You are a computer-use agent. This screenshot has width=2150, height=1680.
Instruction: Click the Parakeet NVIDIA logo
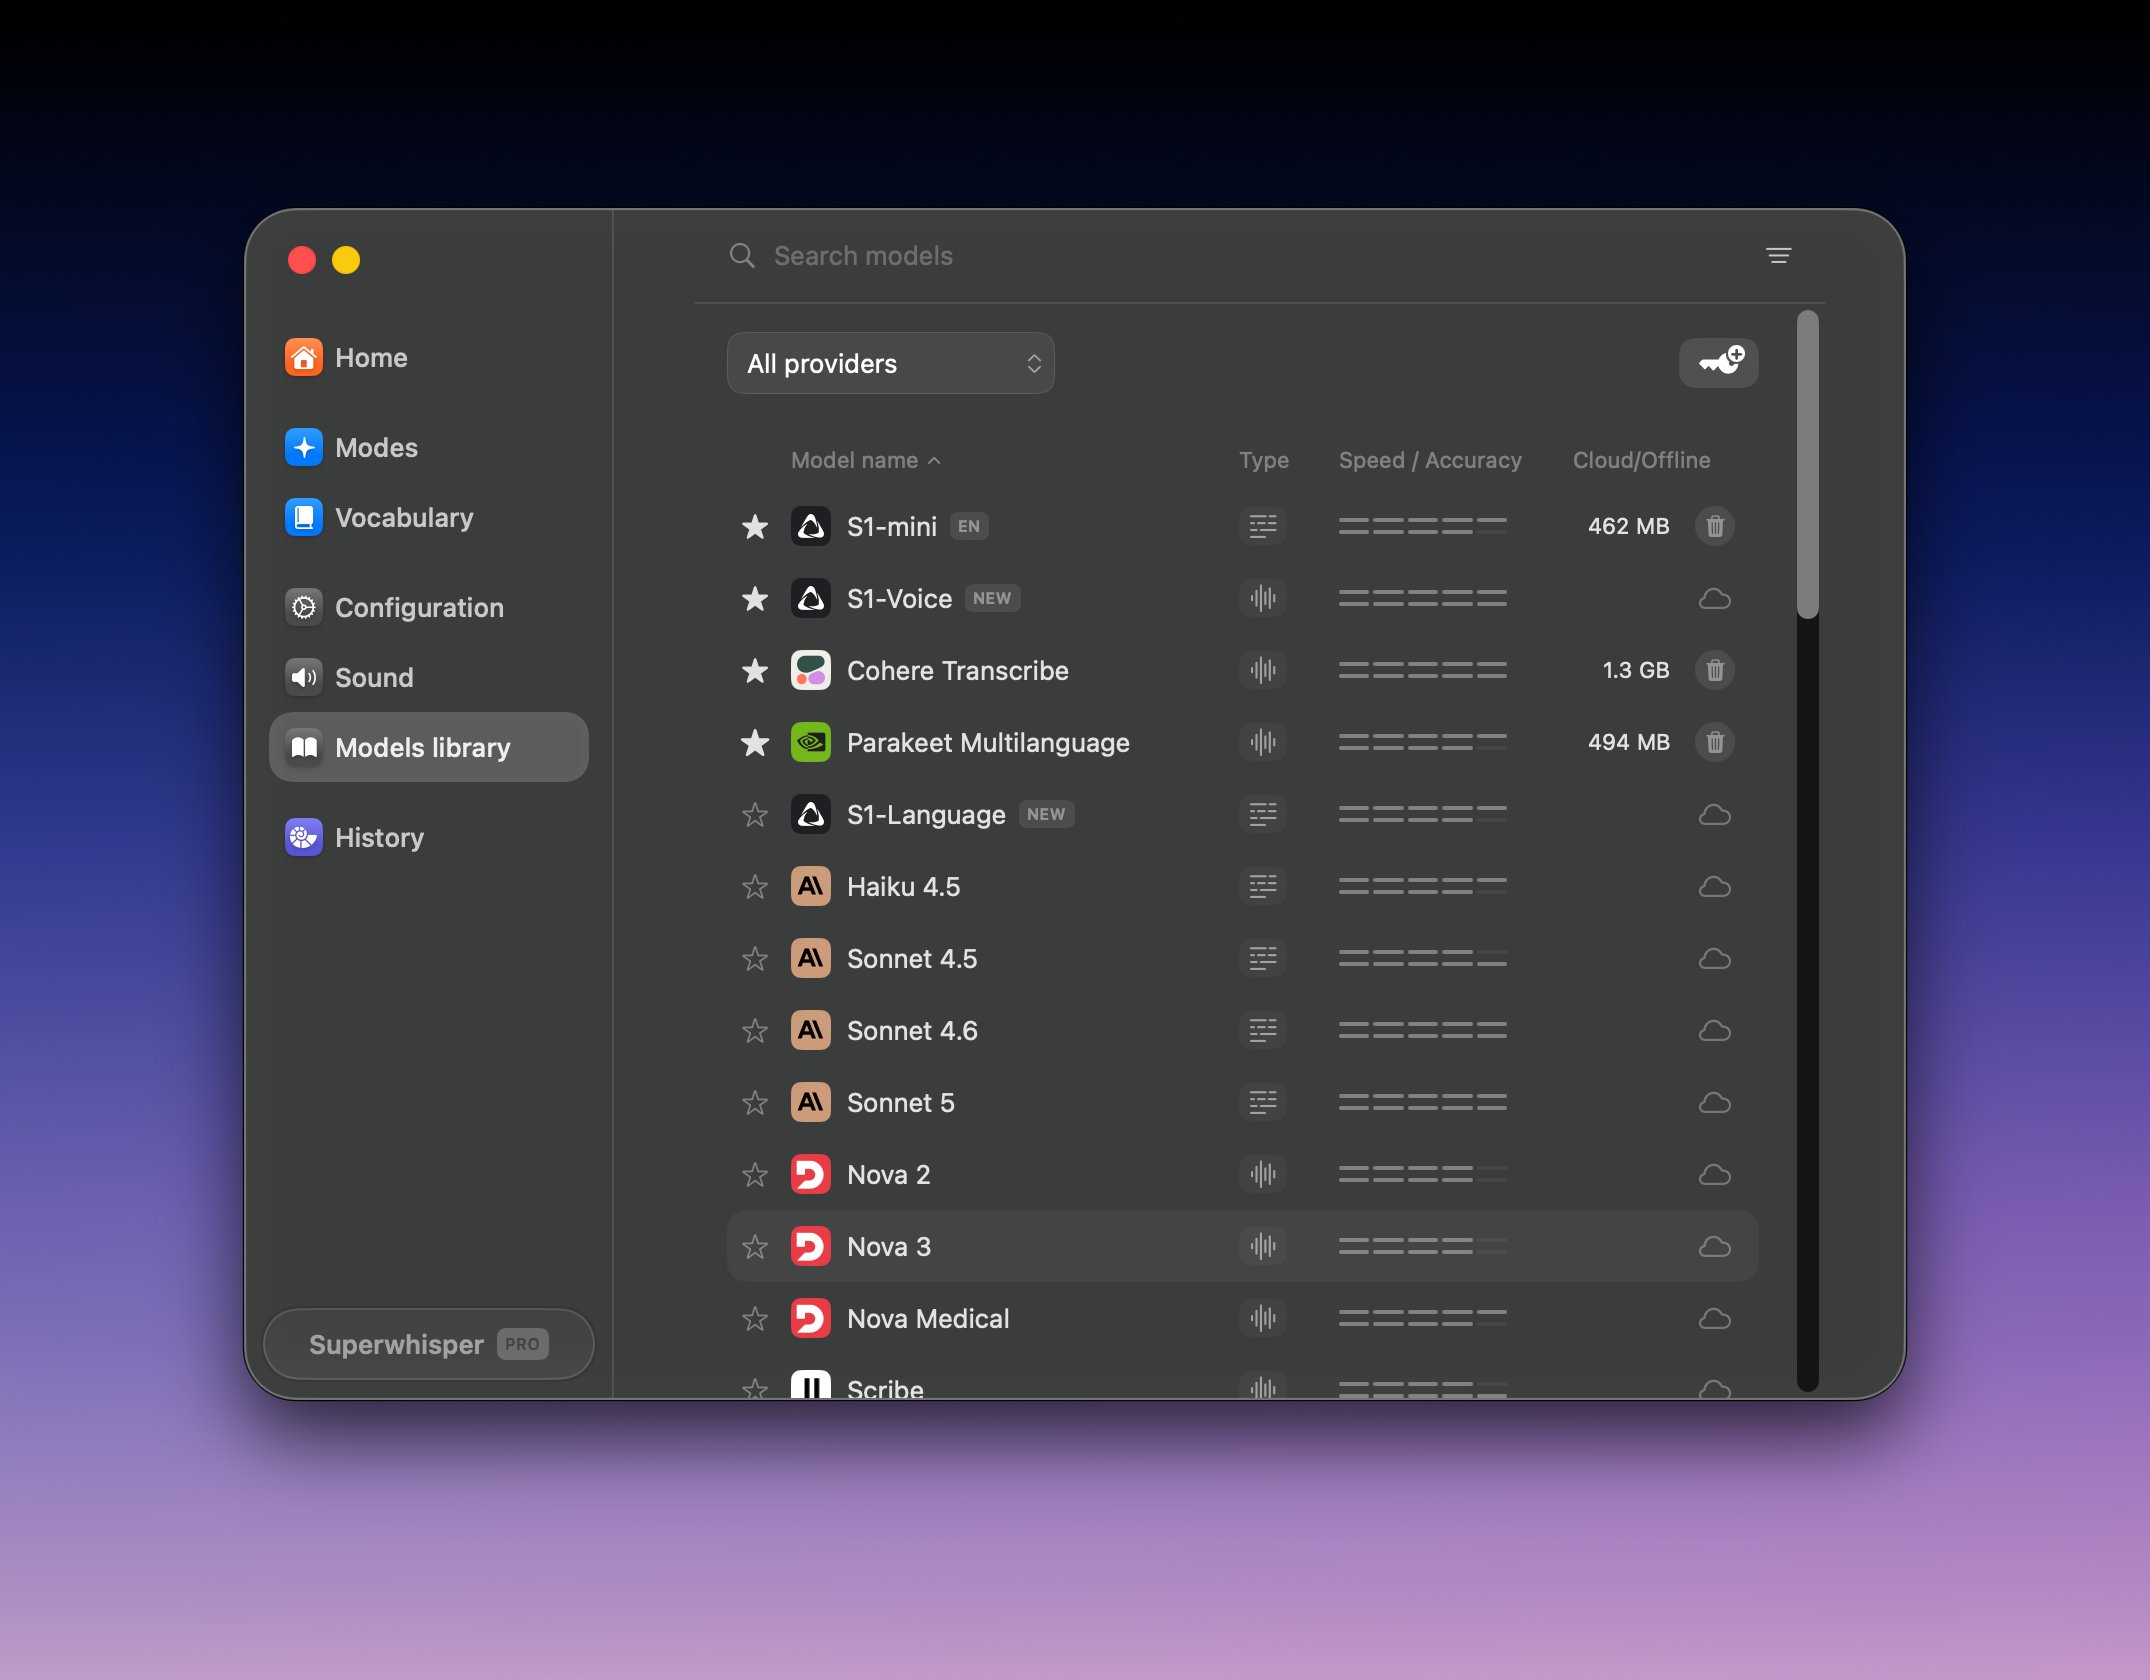pyautogui.click(x=810, y=742)
